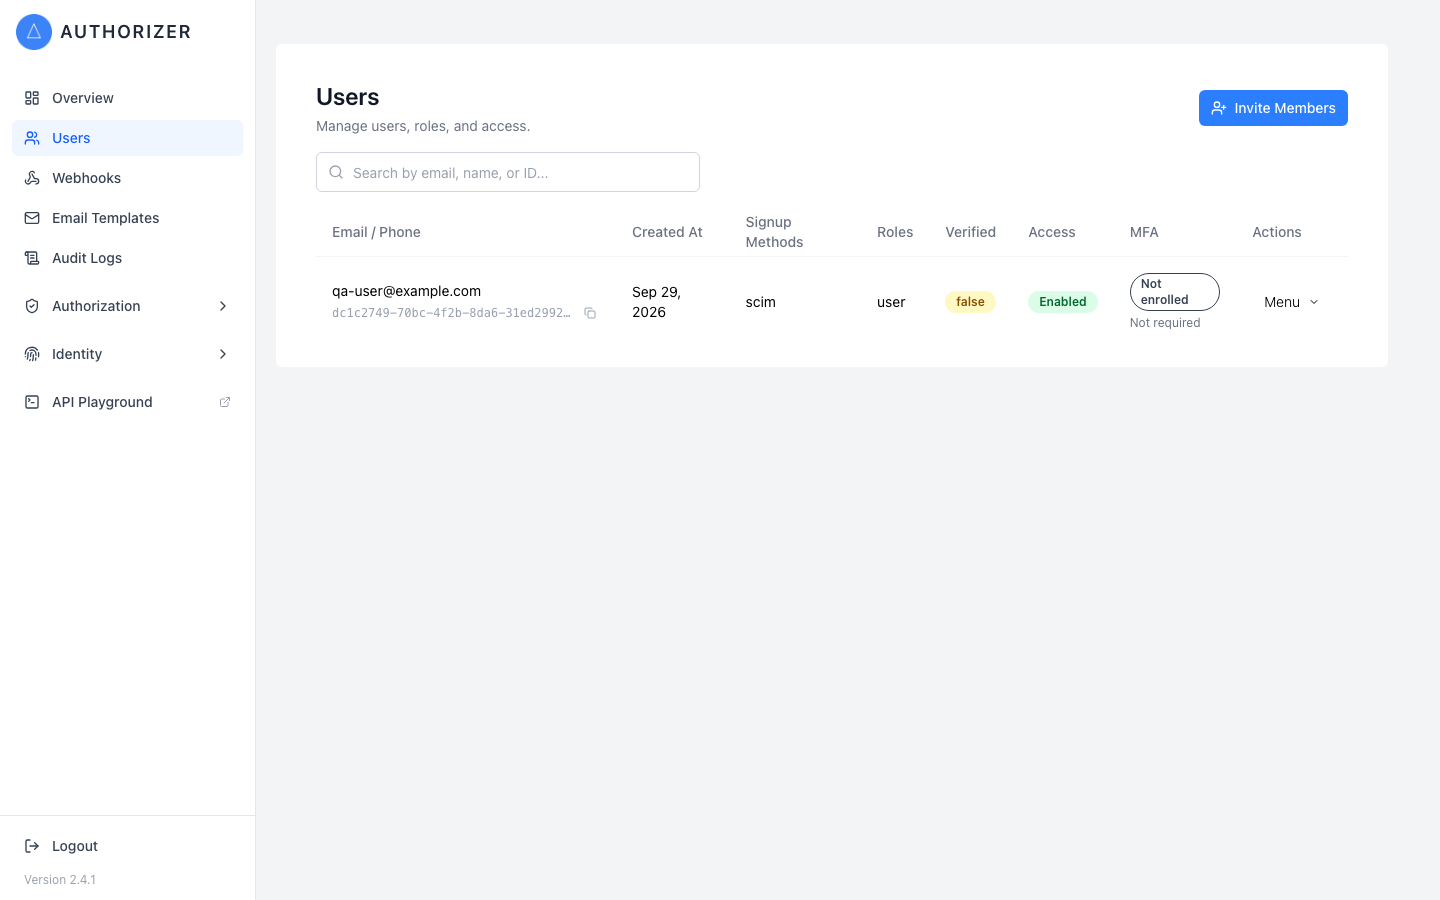
Task: Click the Logout arrow icon
Action: (x=32, y=846)
